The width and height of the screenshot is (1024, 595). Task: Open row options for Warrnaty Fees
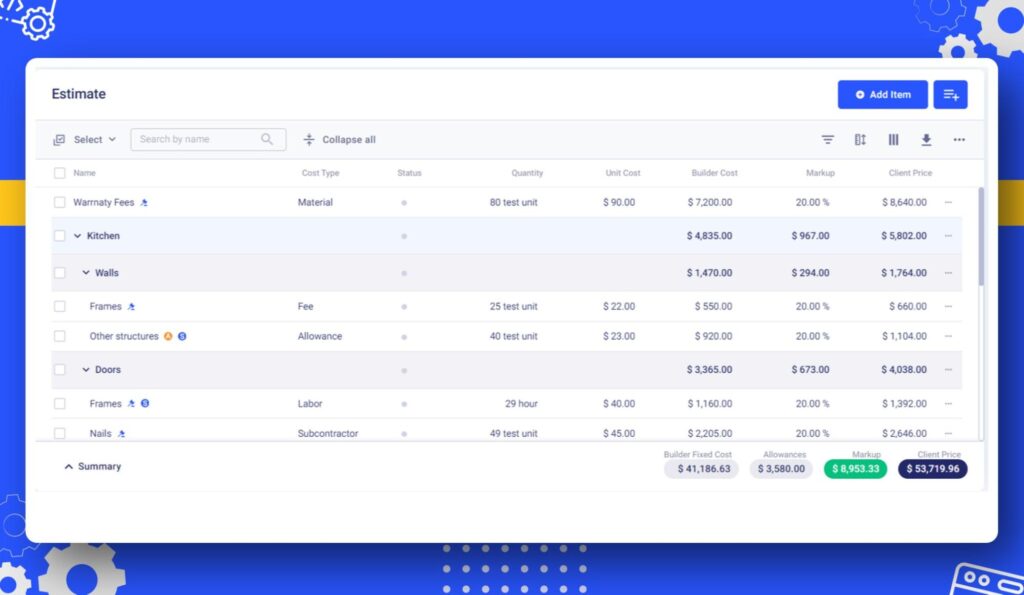click(948, 202)
